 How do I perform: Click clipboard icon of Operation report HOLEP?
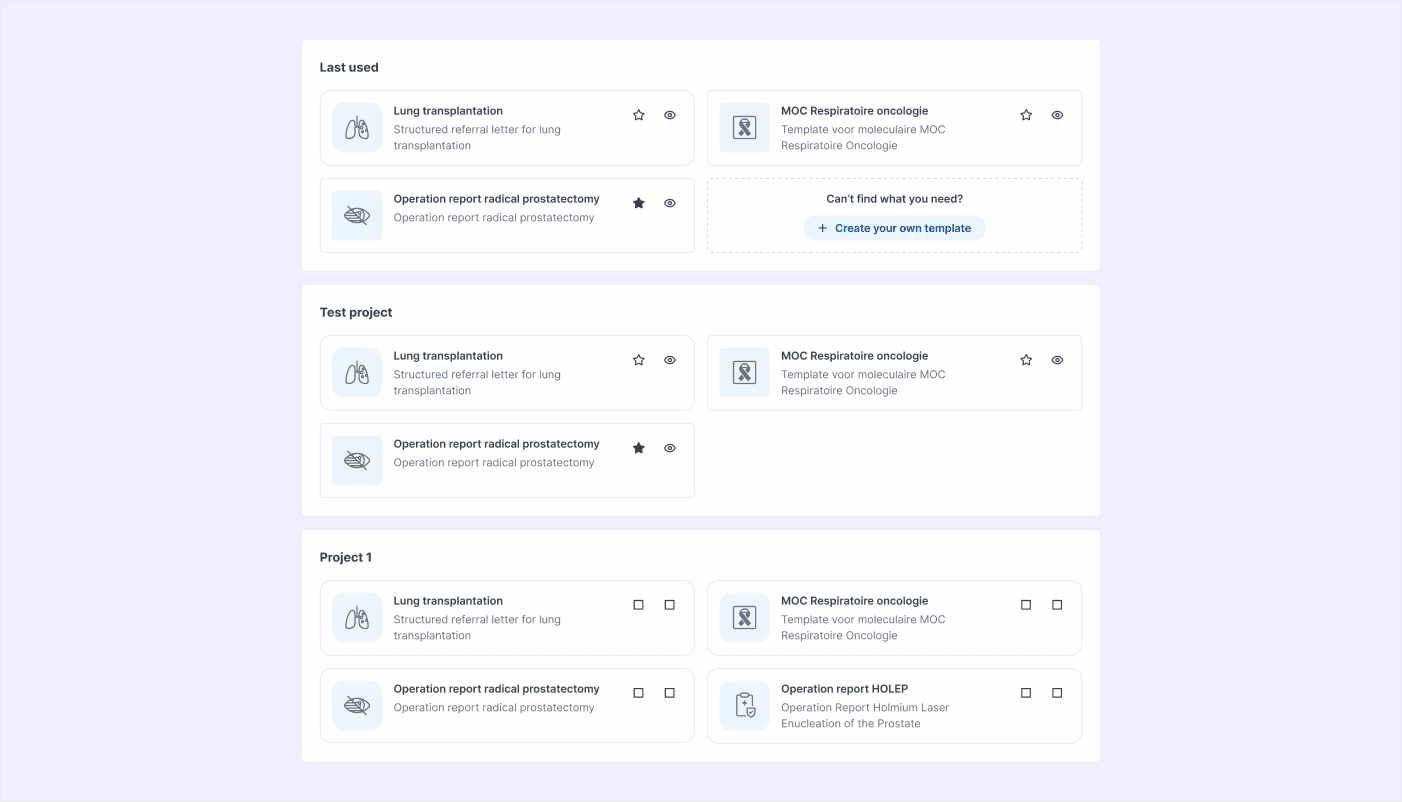point(744,706)
